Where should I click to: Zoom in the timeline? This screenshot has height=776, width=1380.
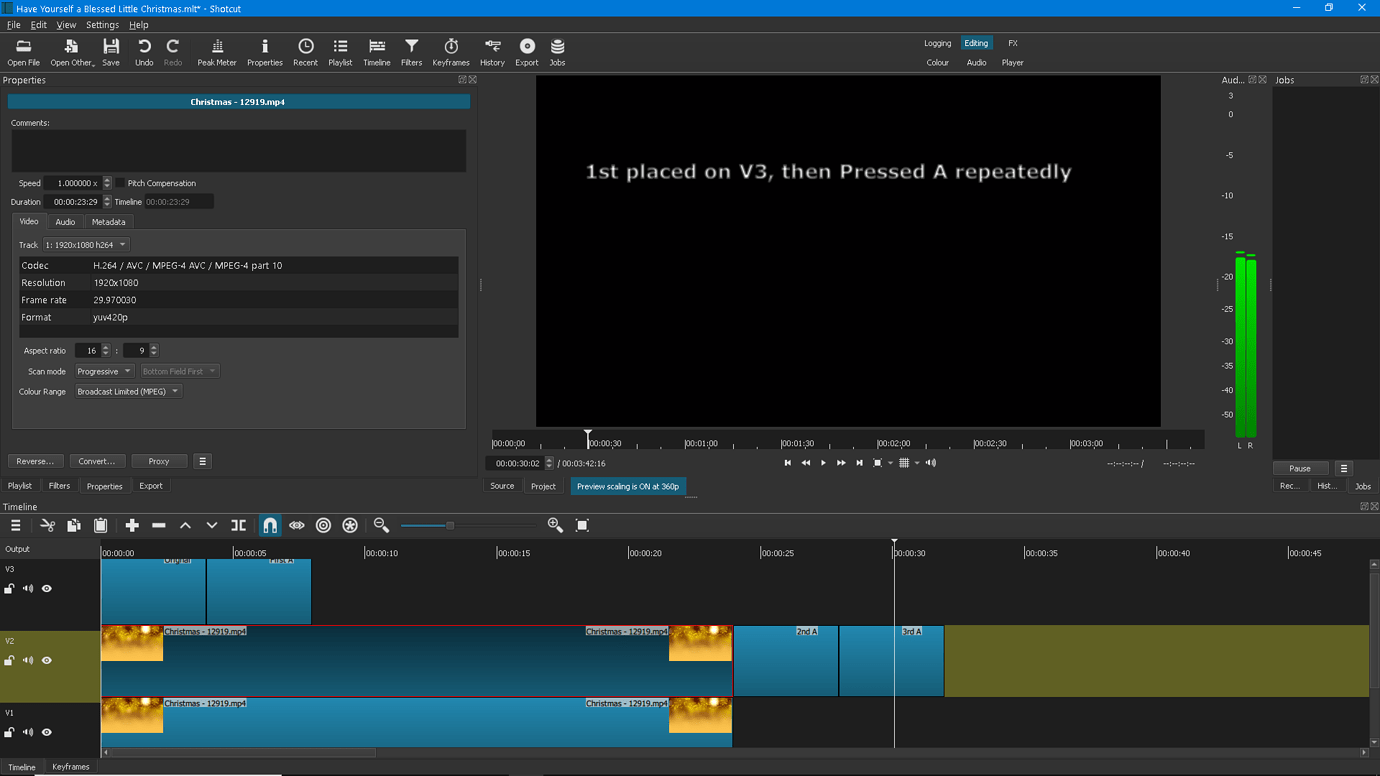click(x=555, y=526)
